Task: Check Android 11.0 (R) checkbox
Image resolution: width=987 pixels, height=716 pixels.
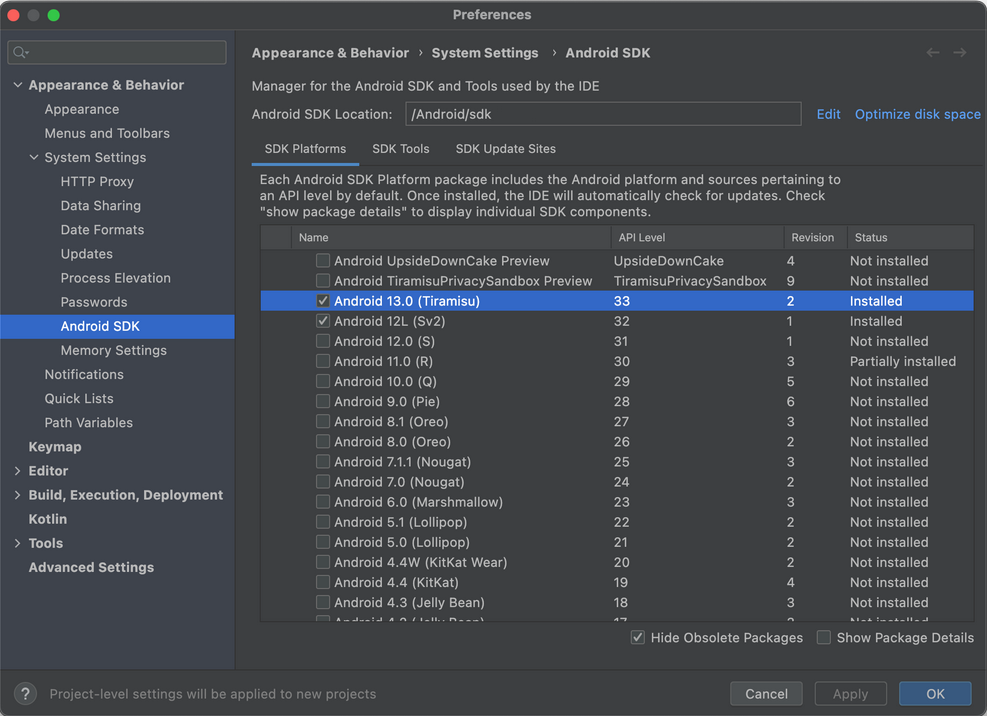Action: pos(323,361)
